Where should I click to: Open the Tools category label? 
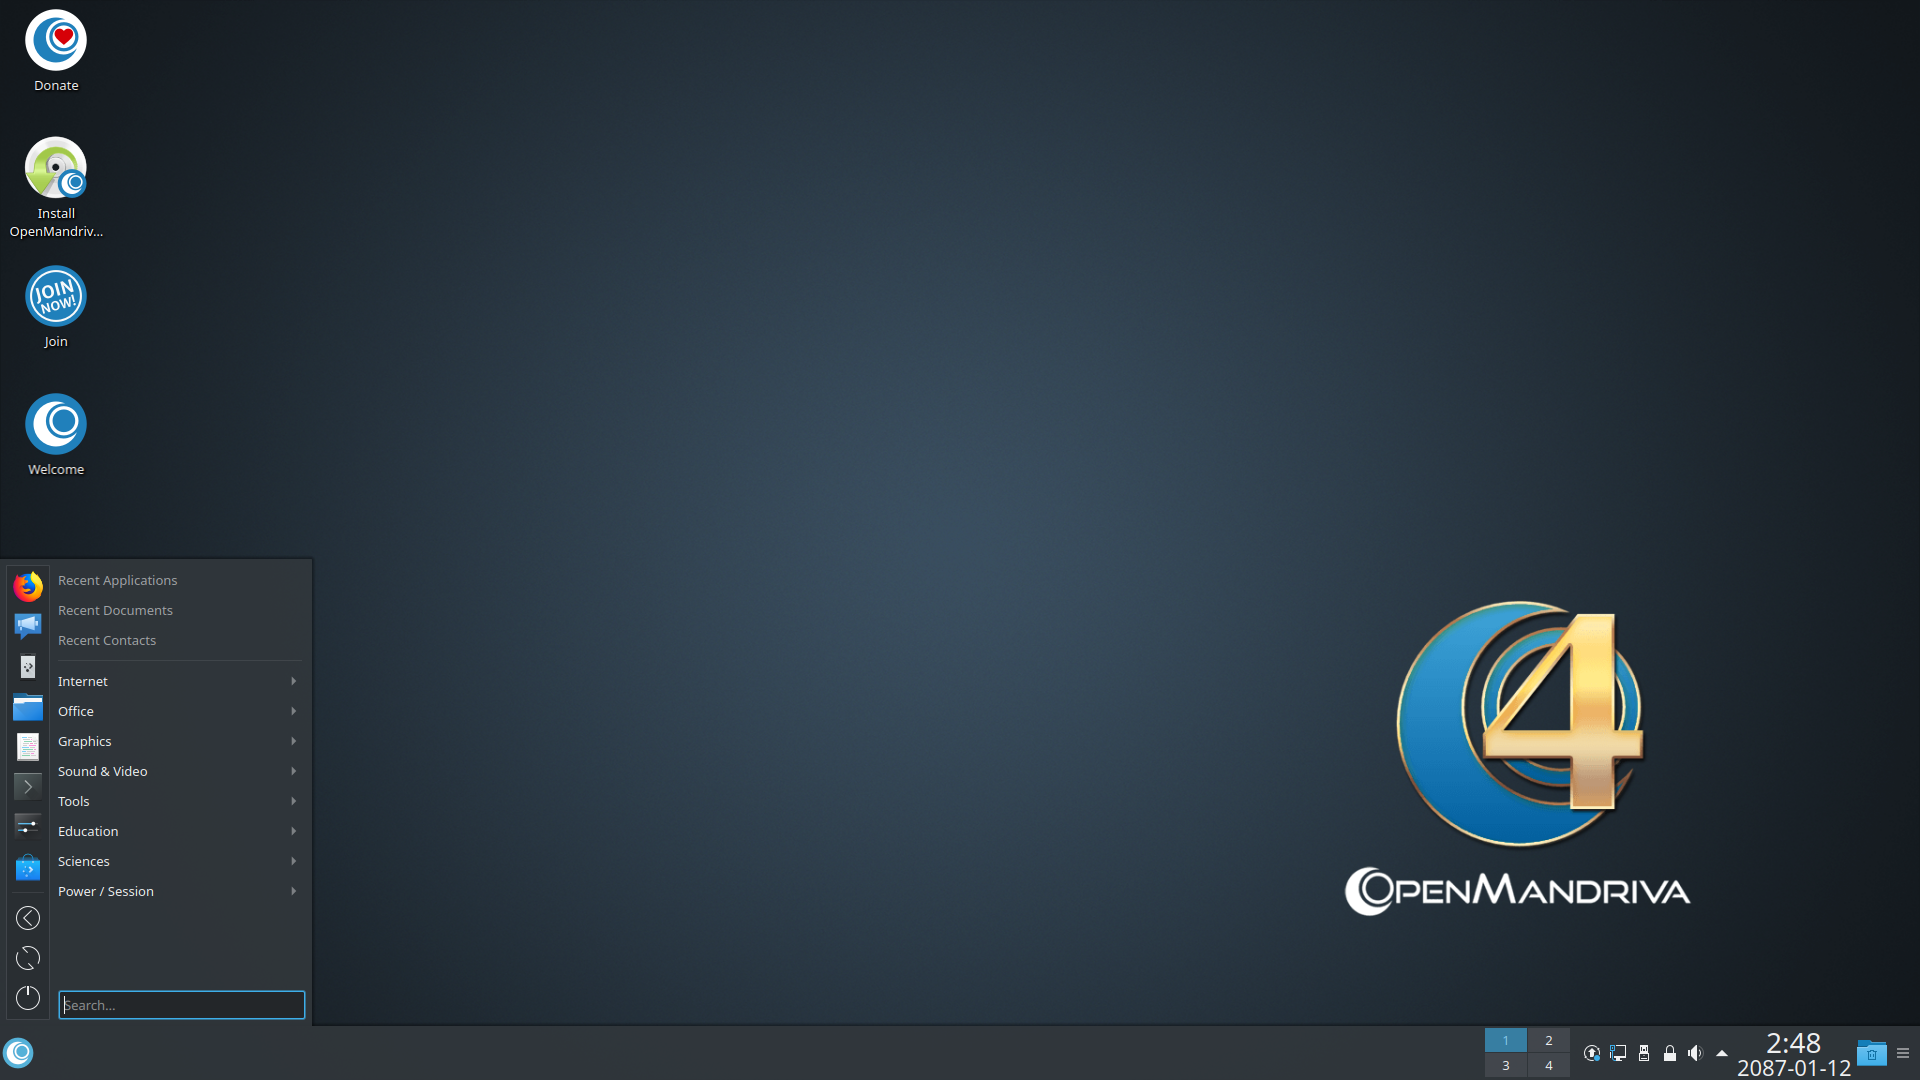[74, 801]
